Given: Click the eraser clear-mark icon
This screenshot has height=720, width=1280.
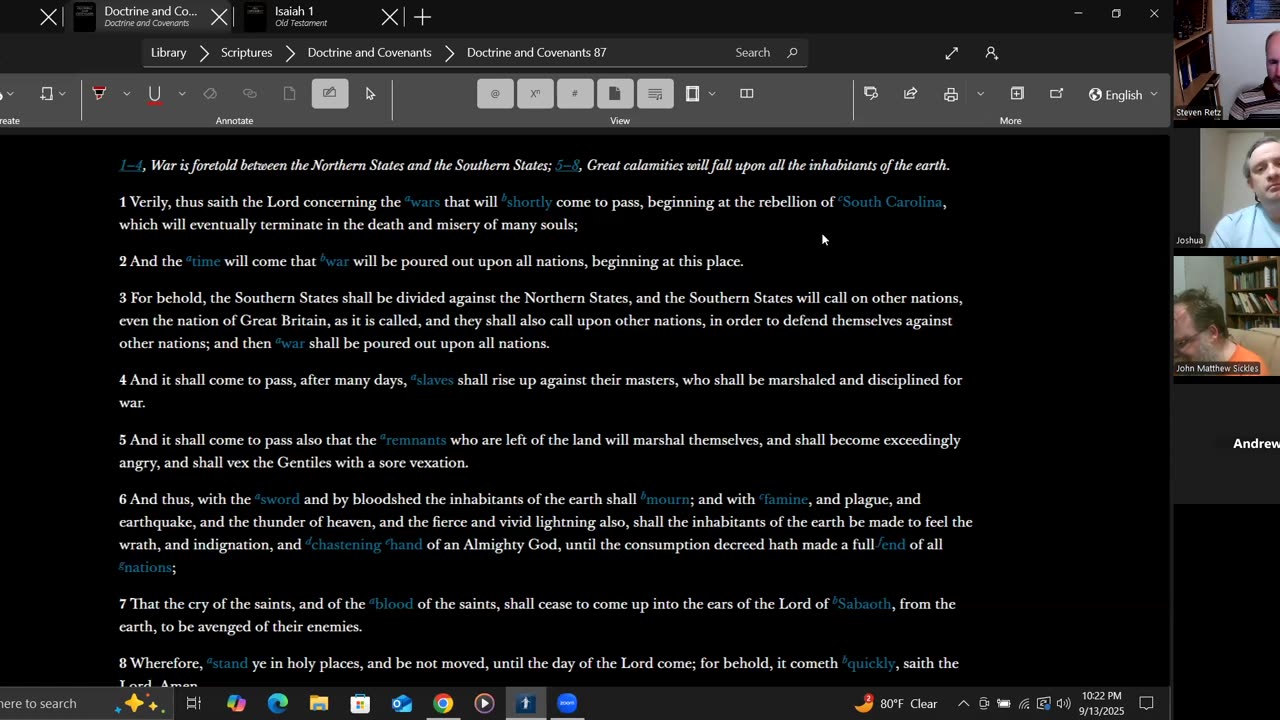Looking at the screenshot, I should click(210, 94).
